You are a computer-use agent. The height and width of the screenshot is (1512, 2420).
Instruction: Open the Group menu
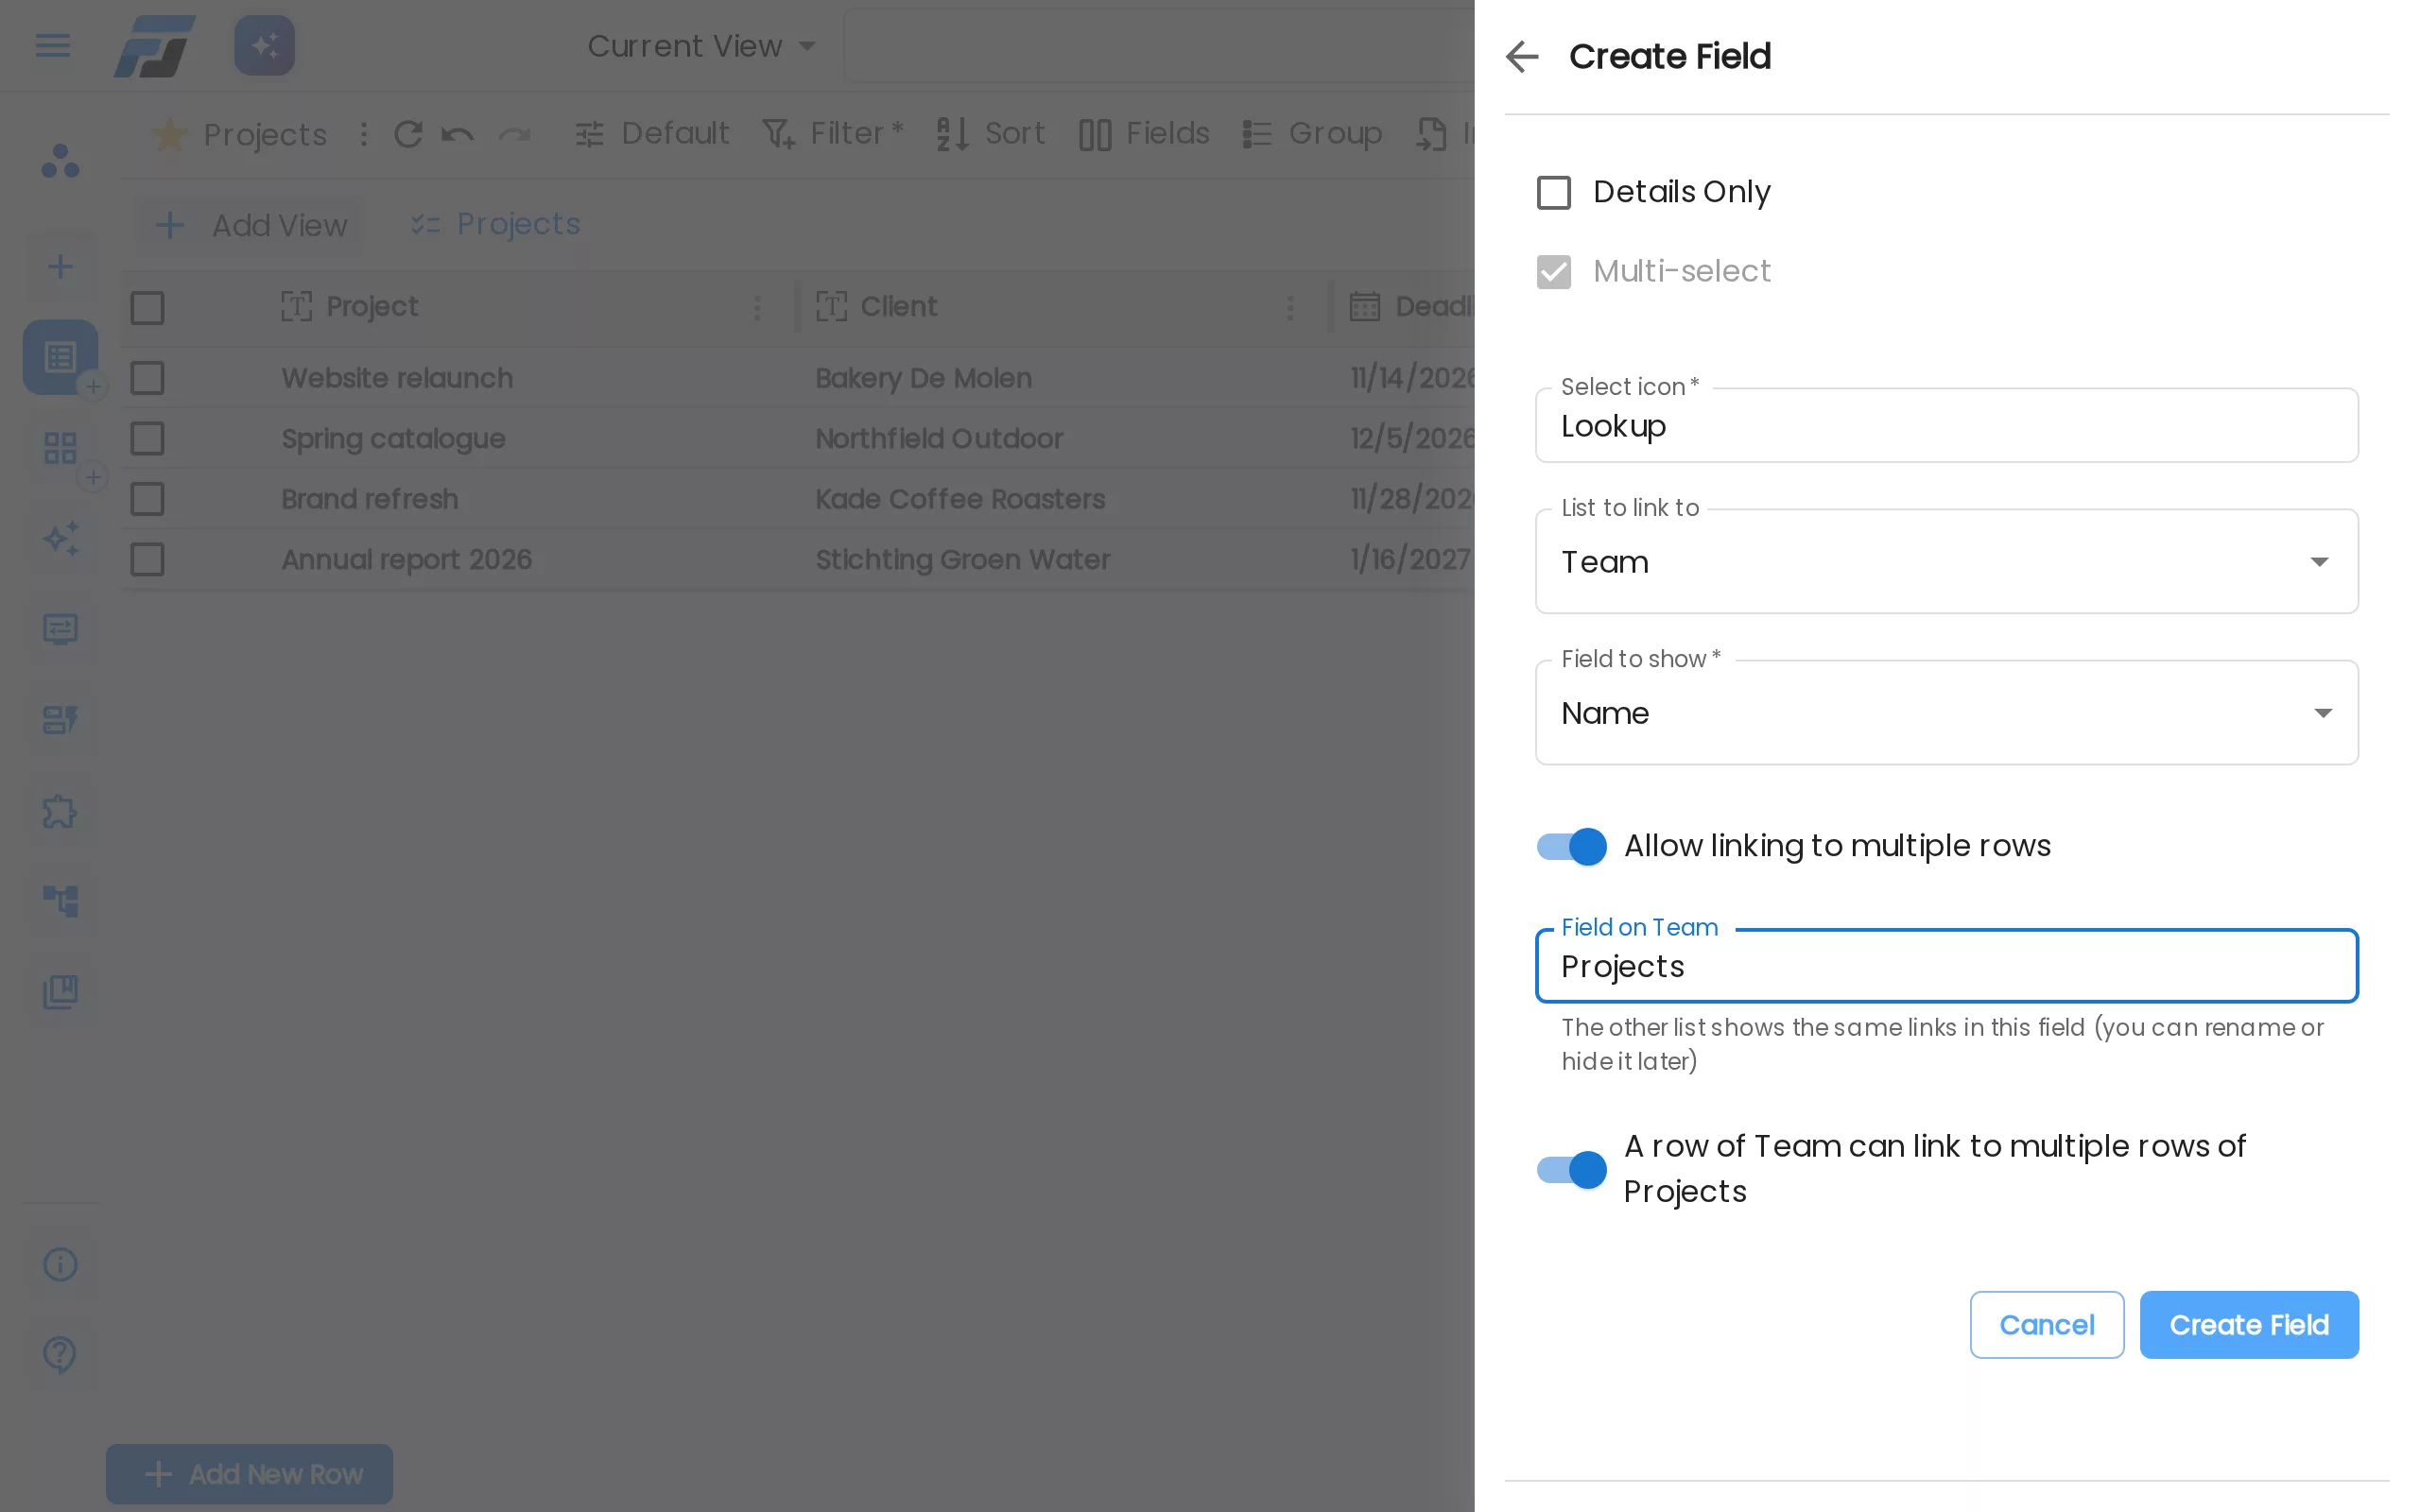coord(1312,133)
